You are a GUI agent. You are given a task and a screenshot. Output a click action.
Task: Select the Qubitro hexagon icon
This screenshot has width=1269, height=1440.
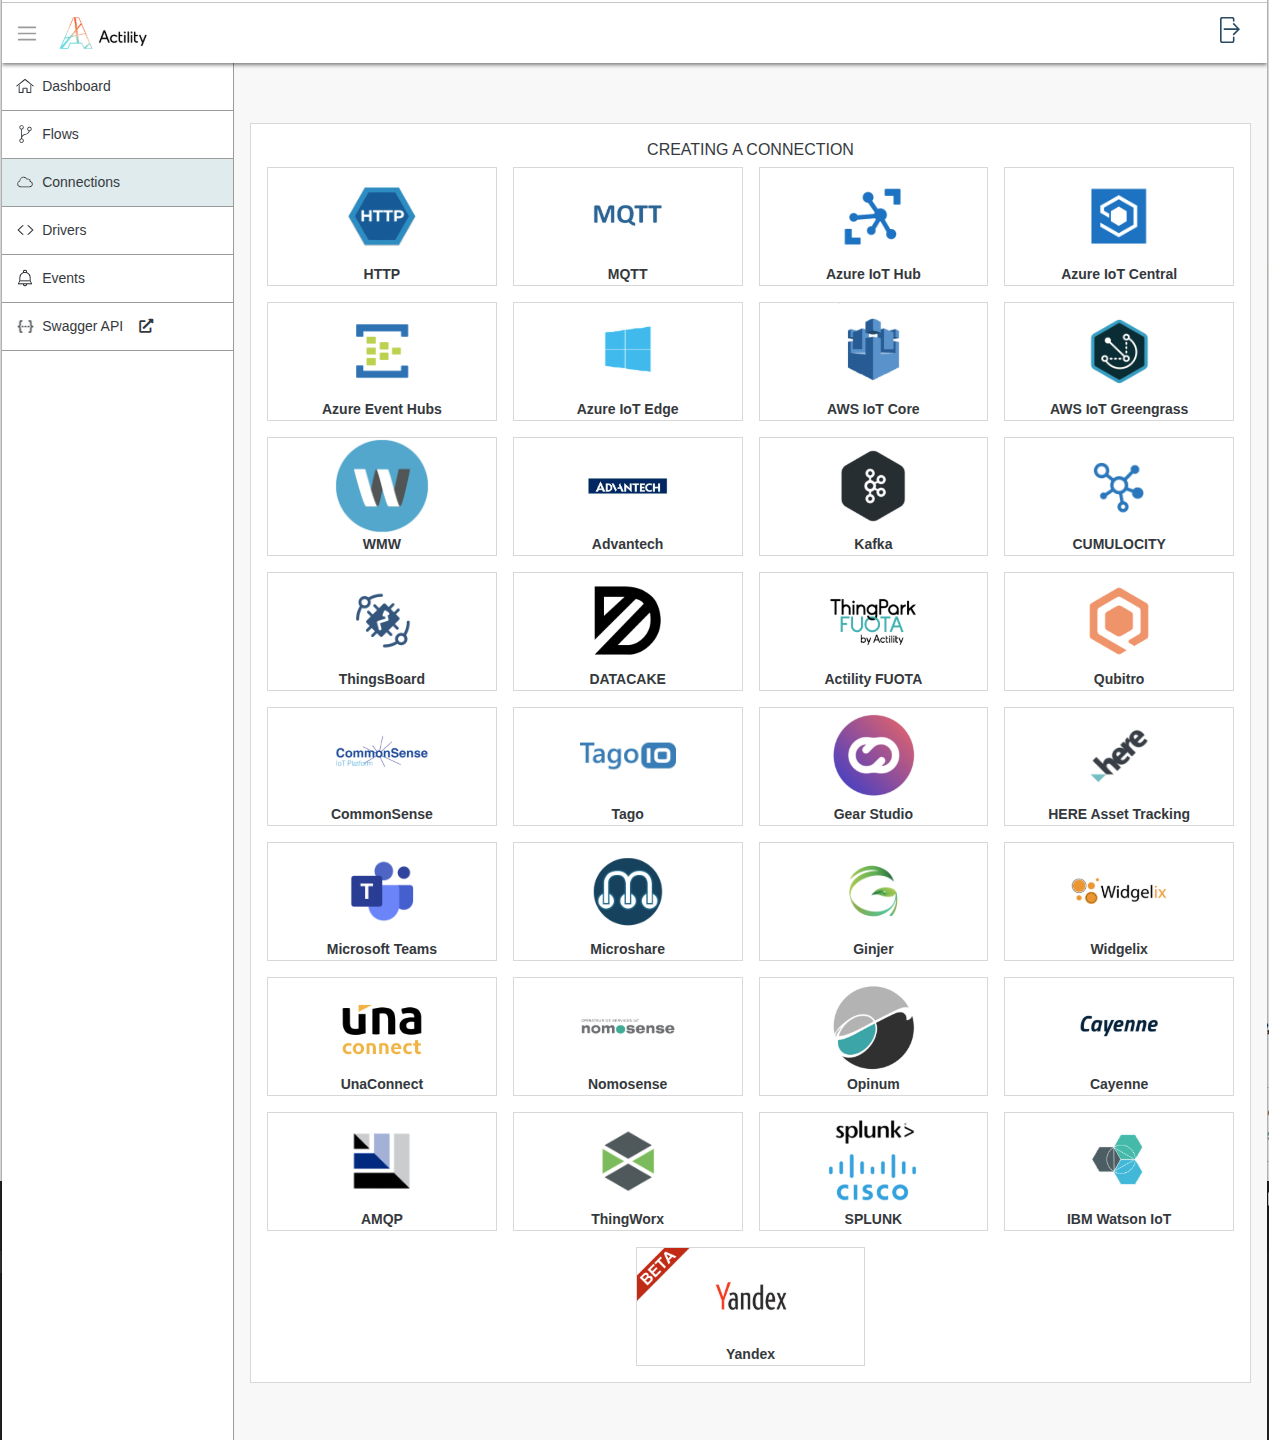point(1119,621)
